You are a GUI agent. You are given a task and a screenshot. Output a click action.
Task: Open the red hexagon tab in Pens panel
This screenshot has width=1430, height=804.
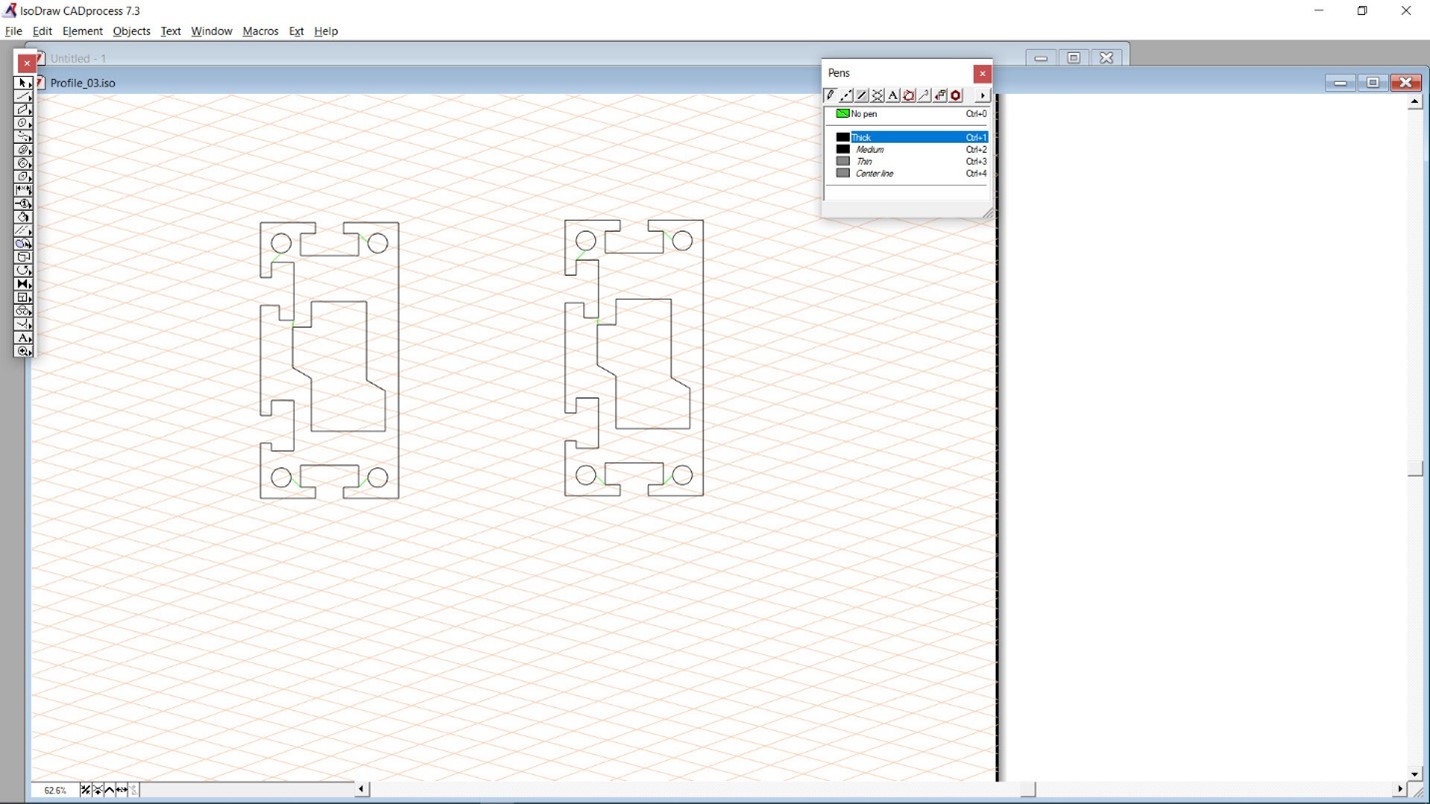(955, 95)
